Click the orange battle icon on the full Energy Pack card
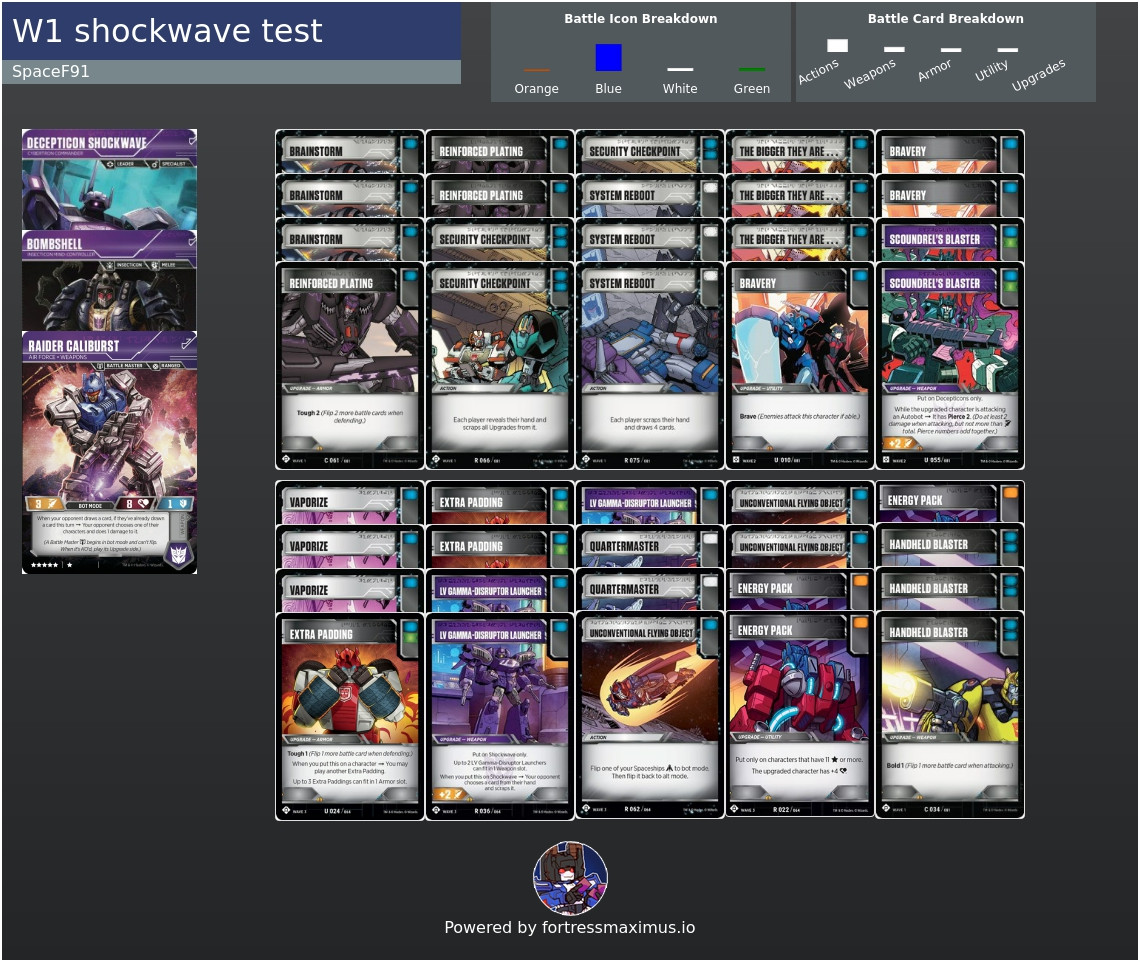 860,623
